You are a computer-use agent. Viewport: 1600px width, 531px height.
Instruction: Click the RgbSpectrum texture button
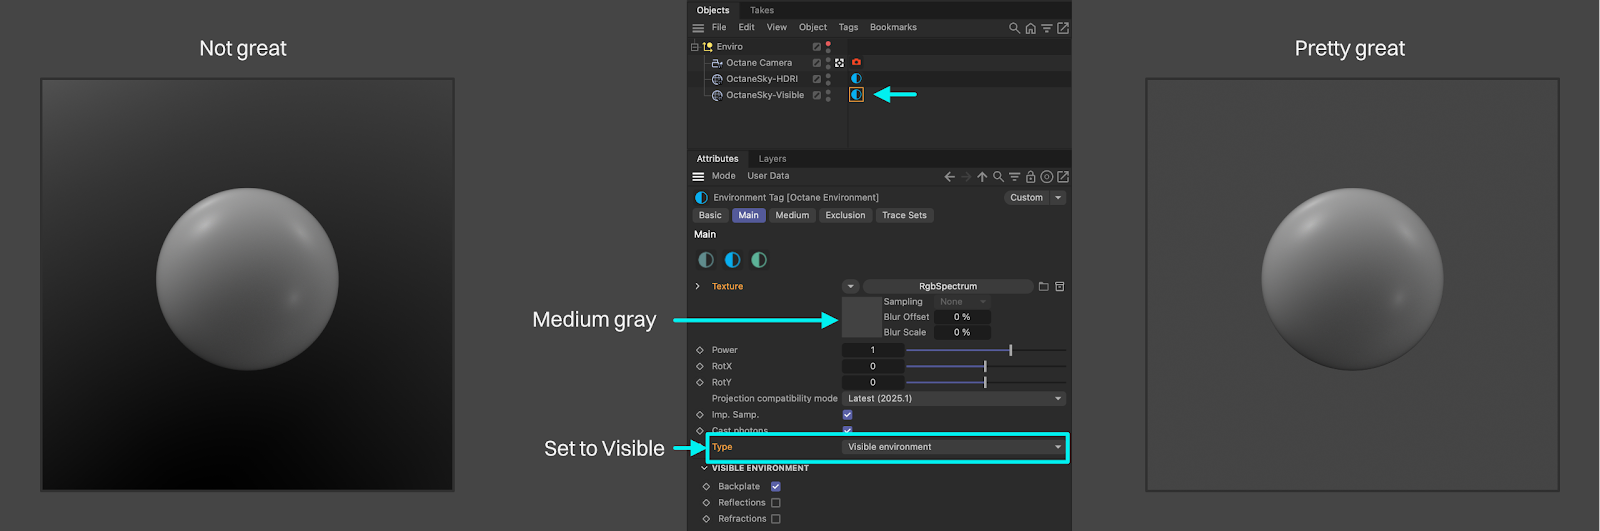(947, 287)
